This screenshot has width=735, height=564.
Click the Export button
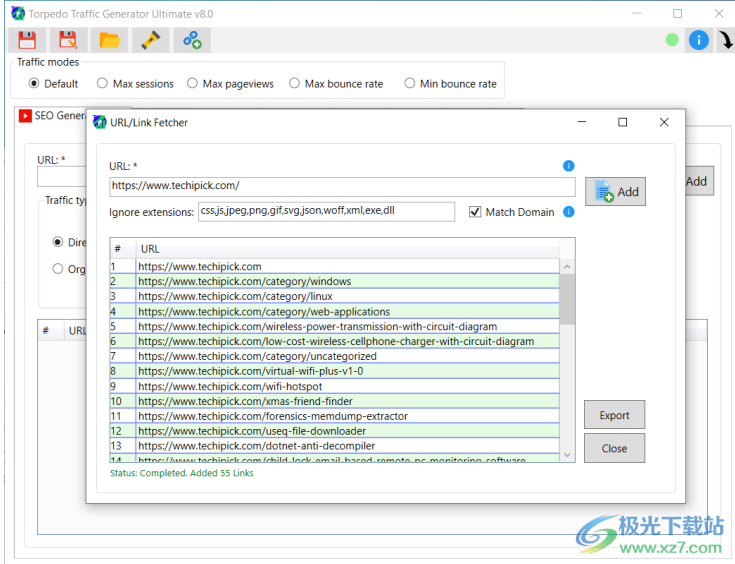click(x=614, y=415)
